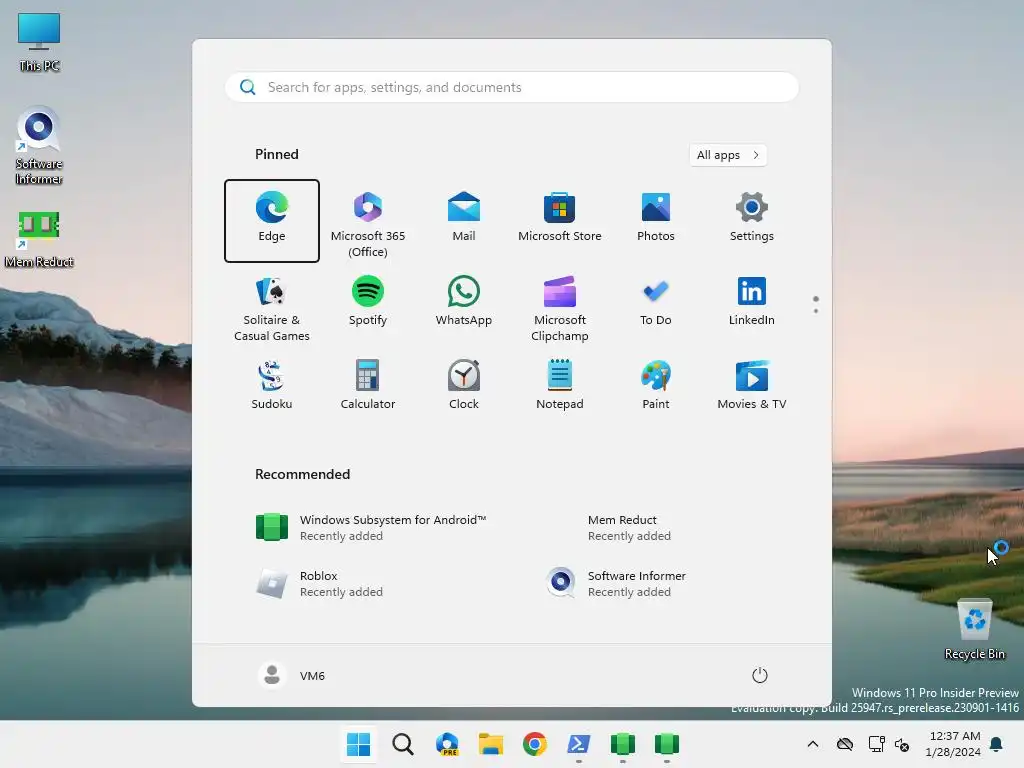Select This PC desktop icon
Screen dimensions: 1024x768
pos(39,42)
